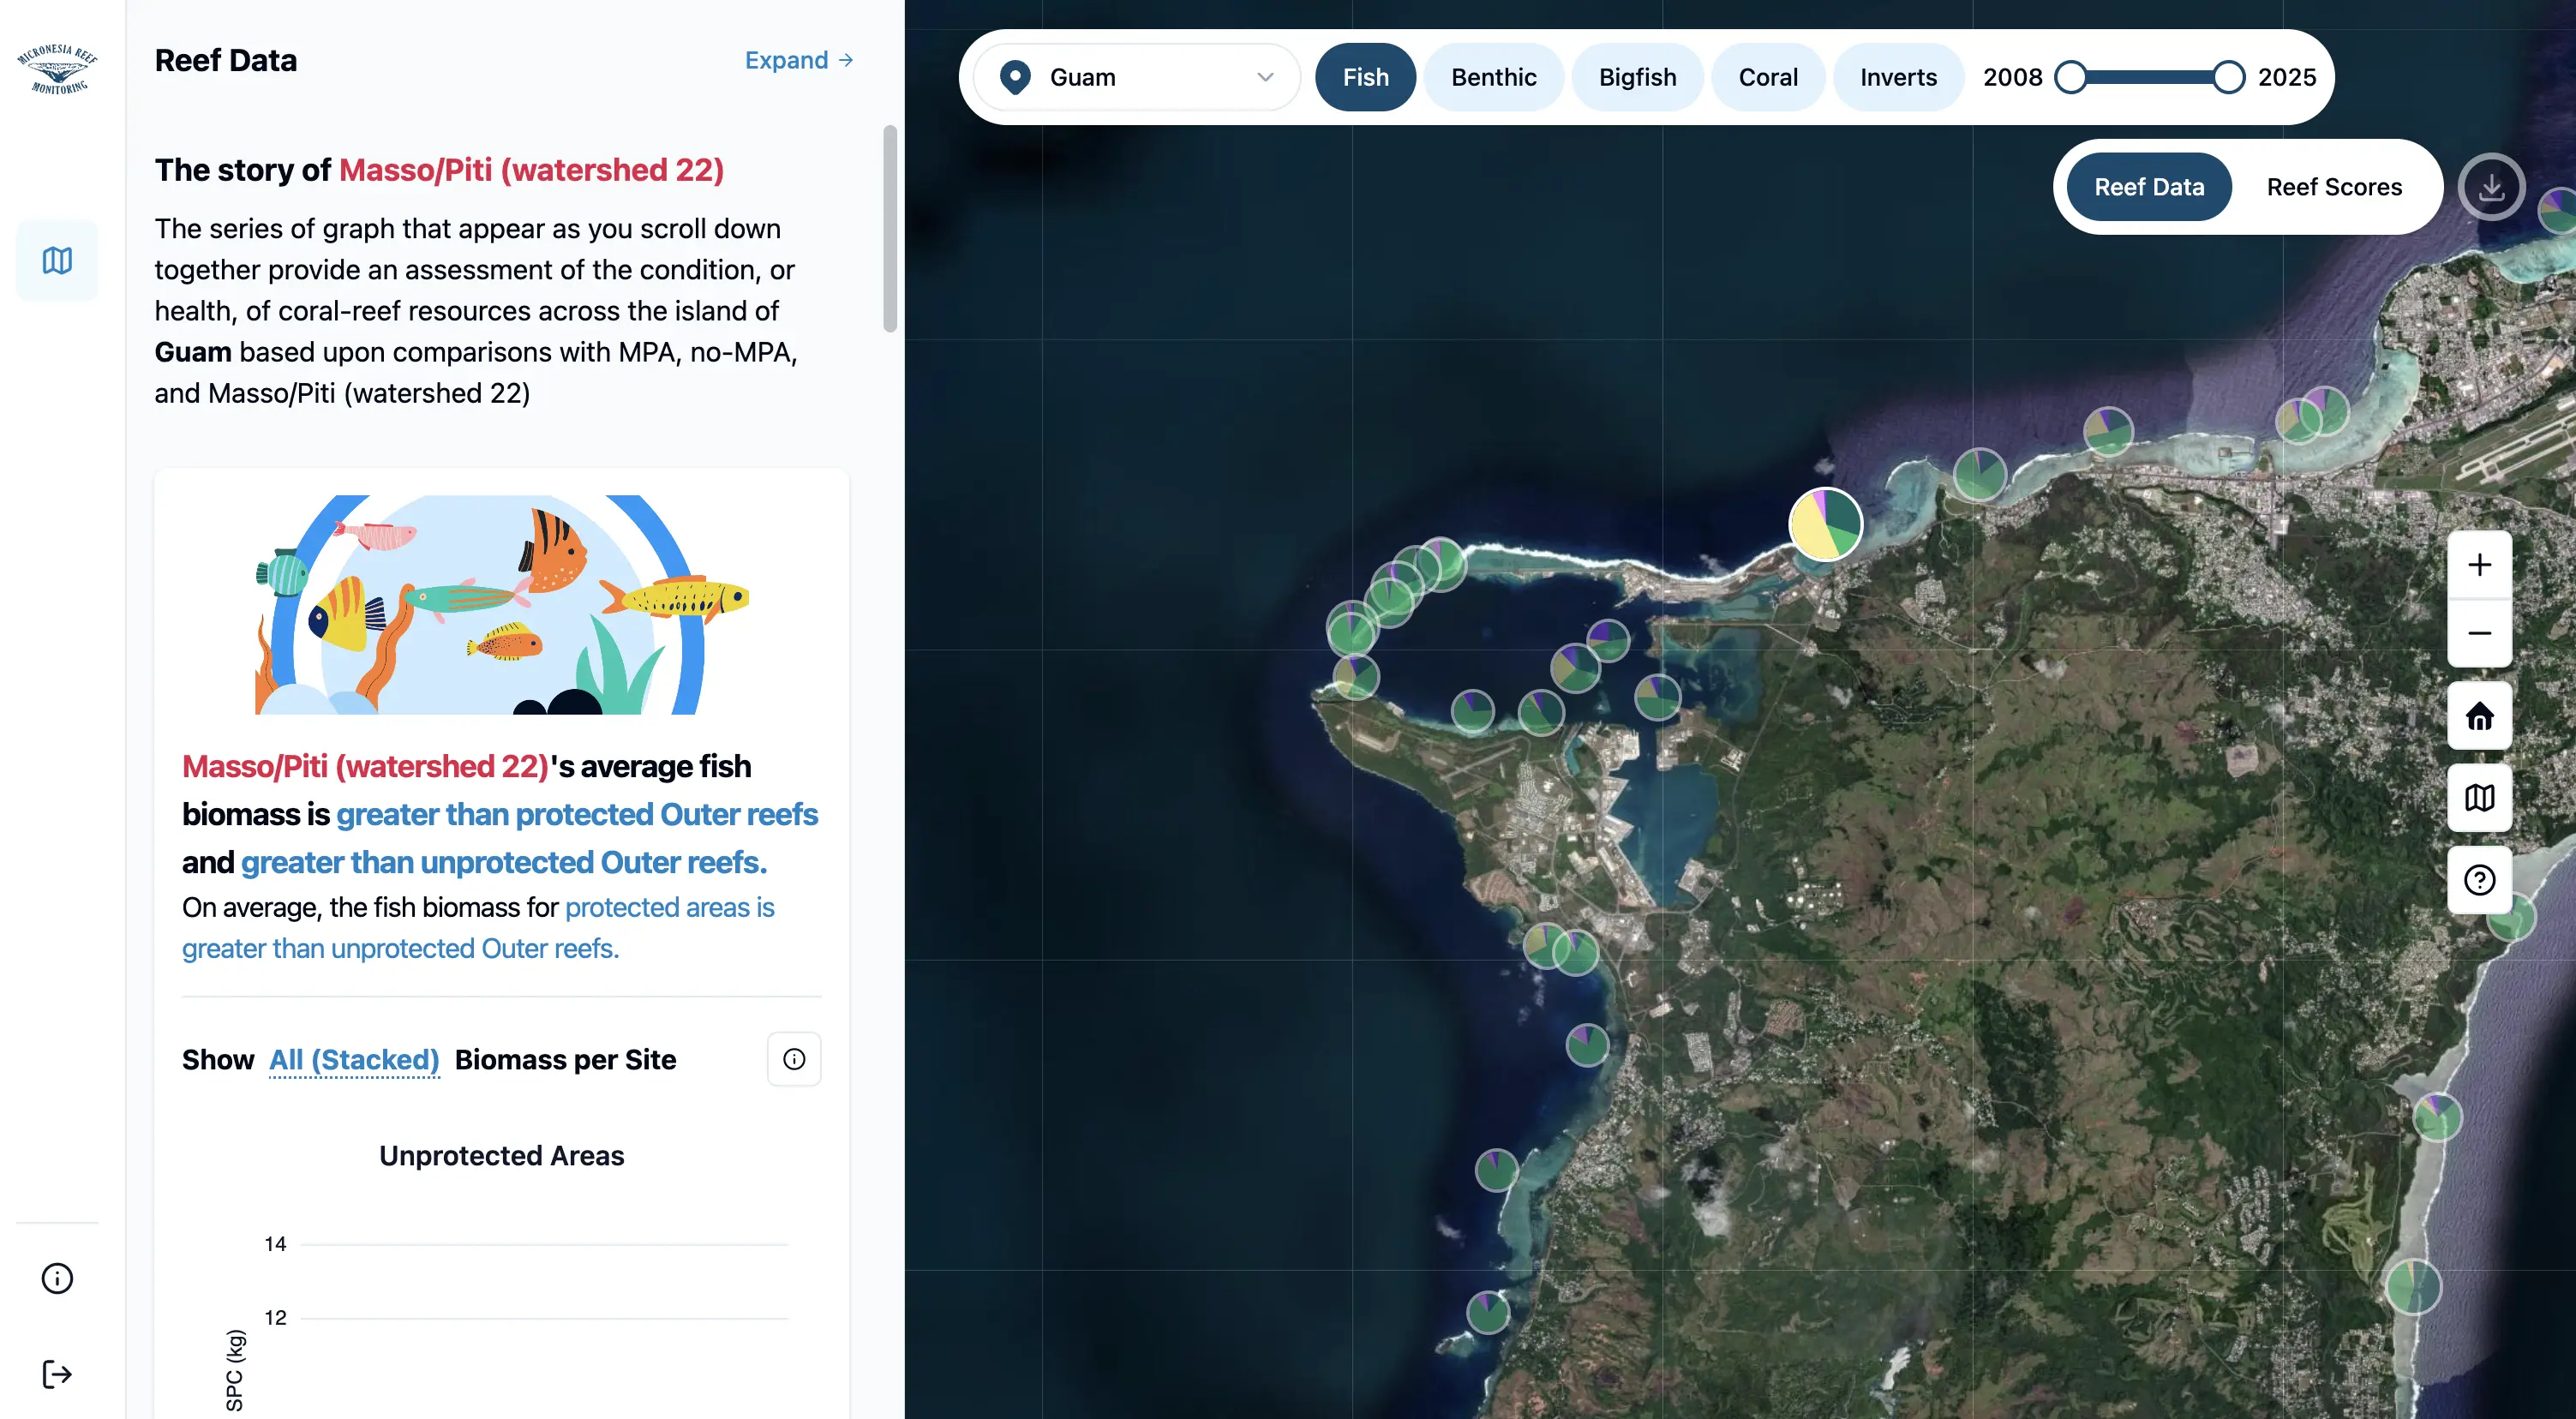Click the download data icon button
This screenshot has height=1419, width=2576.
pyautogui.click(x=2491, y=187)
